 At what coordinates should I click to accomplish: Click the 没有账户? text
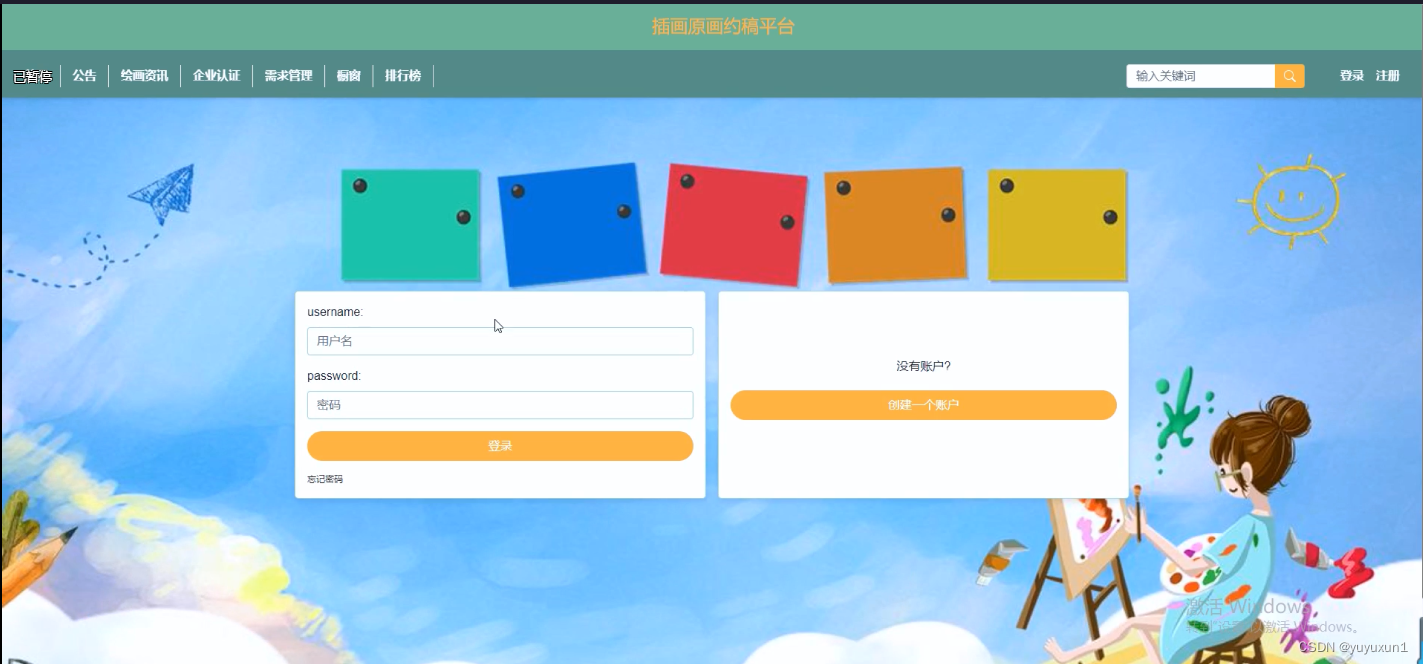[x=923, y=366]
